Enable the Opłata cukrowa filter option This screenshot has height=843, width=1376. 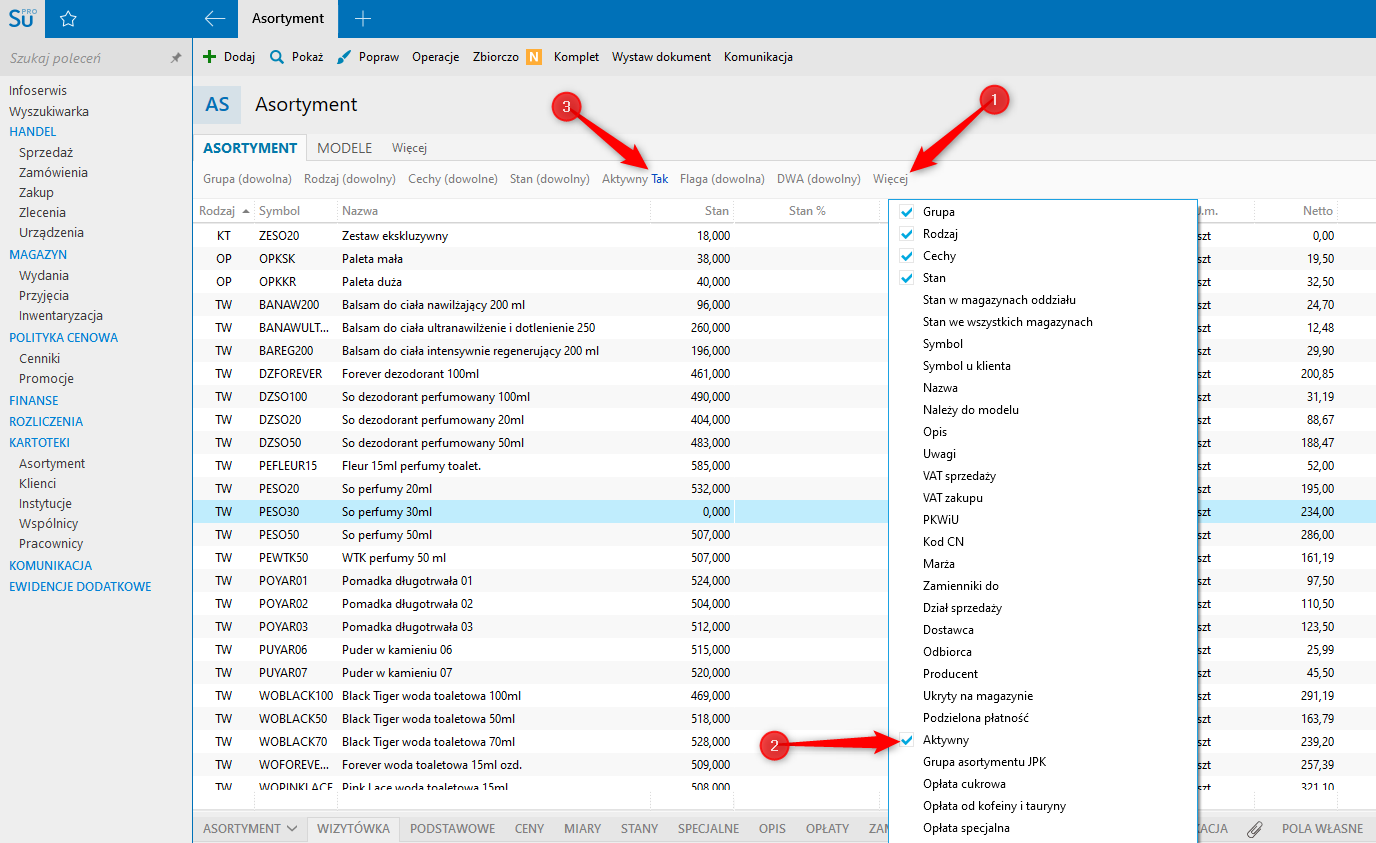(x=964, y=784)
